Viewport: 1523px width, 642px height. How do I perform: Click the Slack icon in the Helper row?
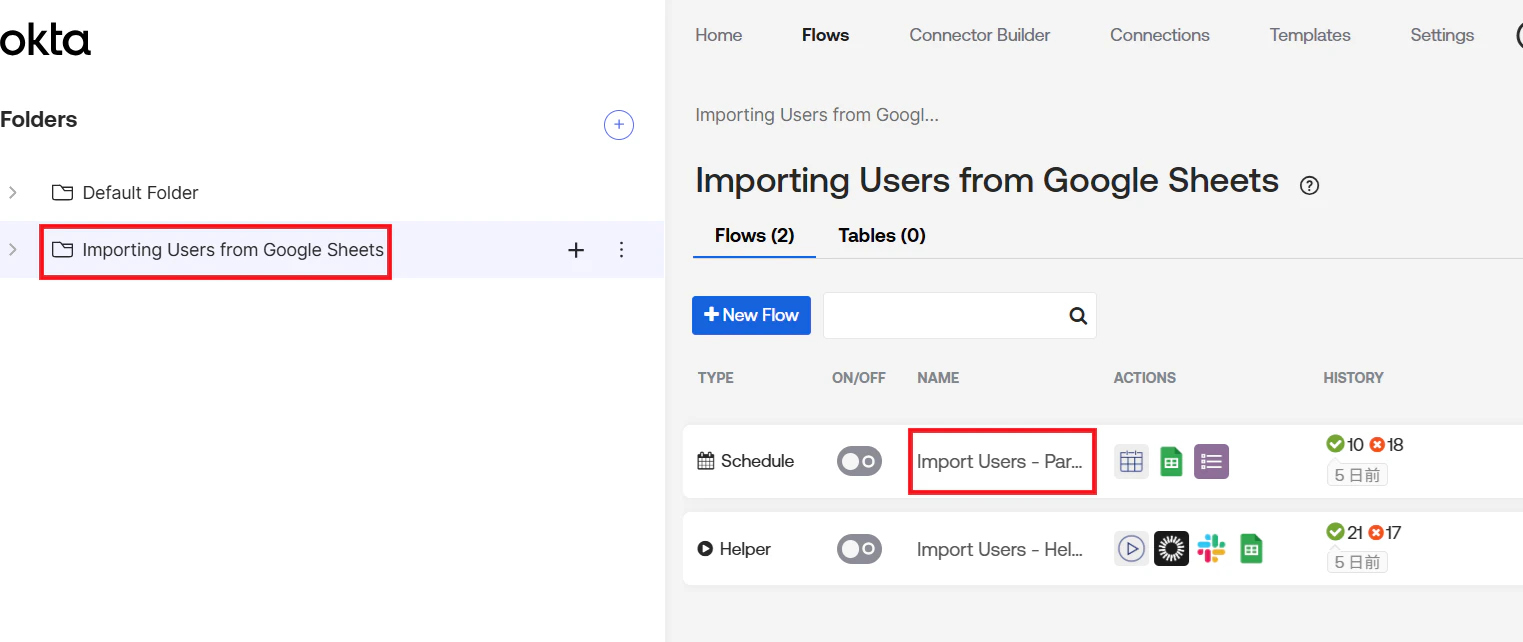1211,549
